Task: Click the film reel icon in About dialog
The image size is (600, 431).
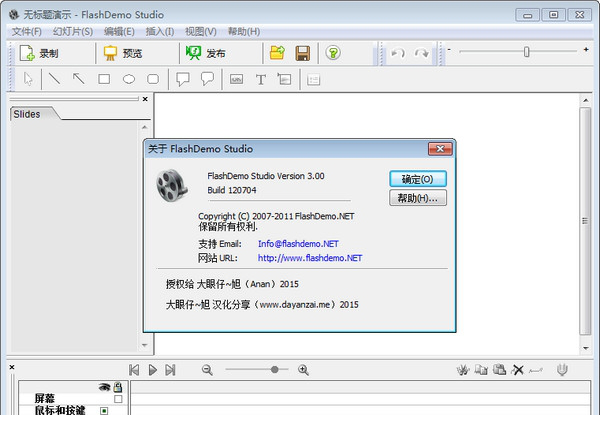Action: pos(172,185)
